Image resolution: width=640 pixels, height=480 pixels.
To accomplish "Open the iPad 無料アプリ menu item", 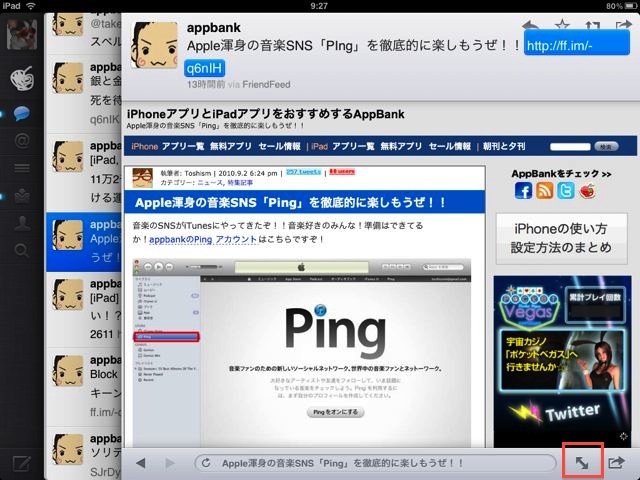I will pos(401,146).
